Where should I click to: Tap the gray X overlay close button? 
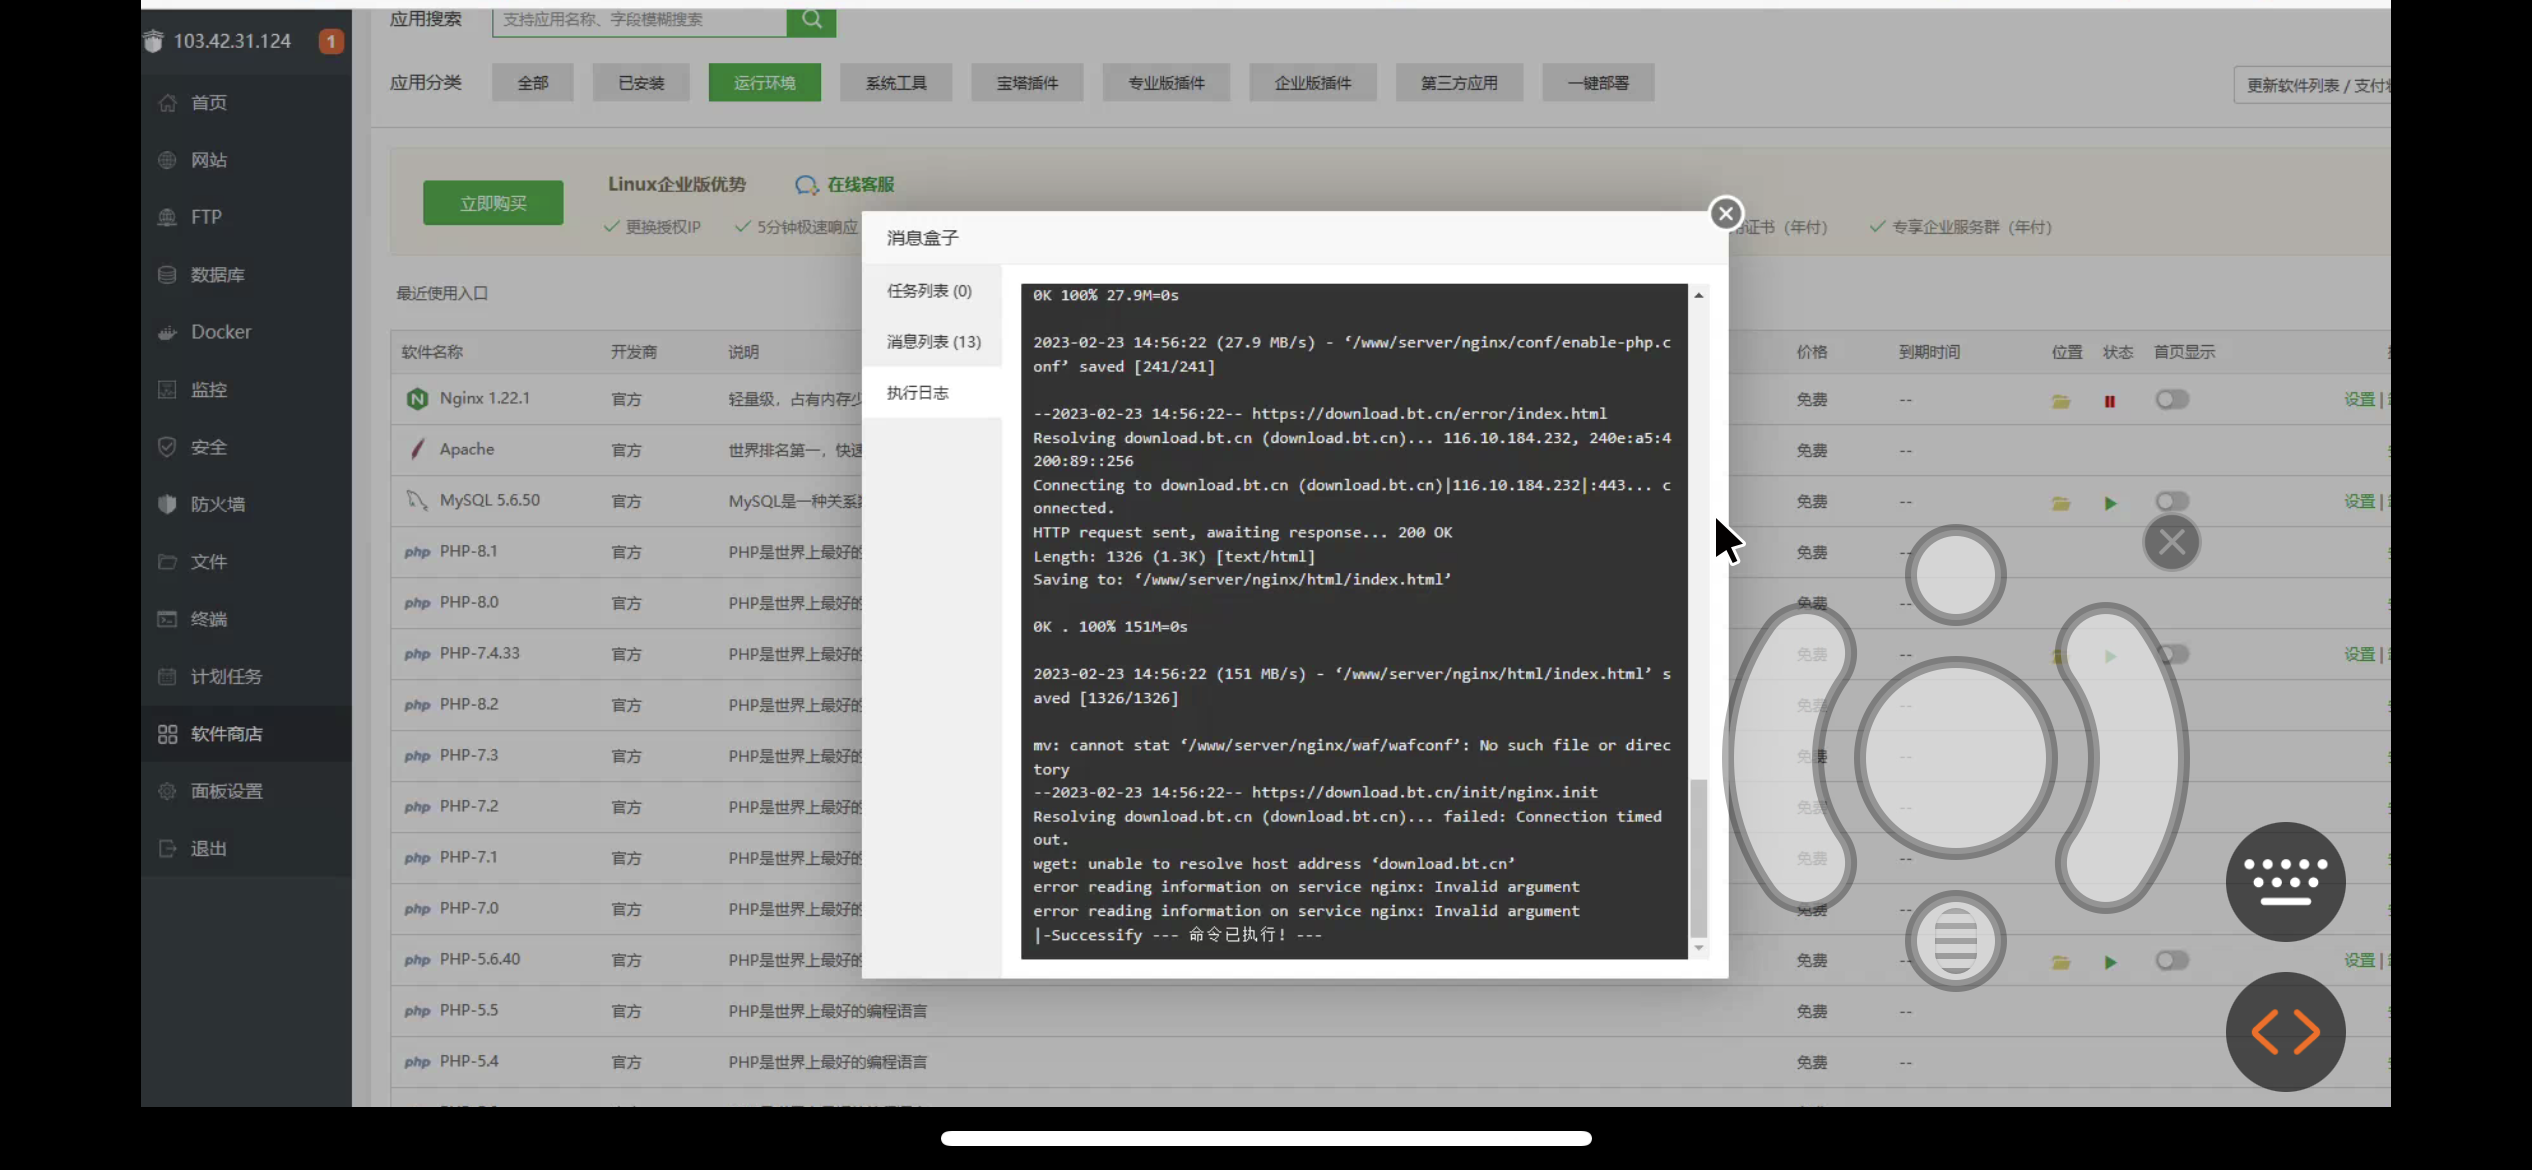2171,542
